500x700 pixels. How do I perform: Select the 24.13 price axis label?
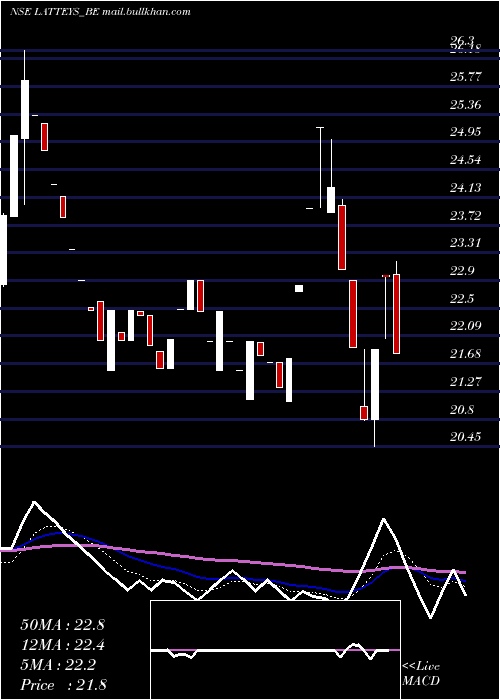click(466, 188)
